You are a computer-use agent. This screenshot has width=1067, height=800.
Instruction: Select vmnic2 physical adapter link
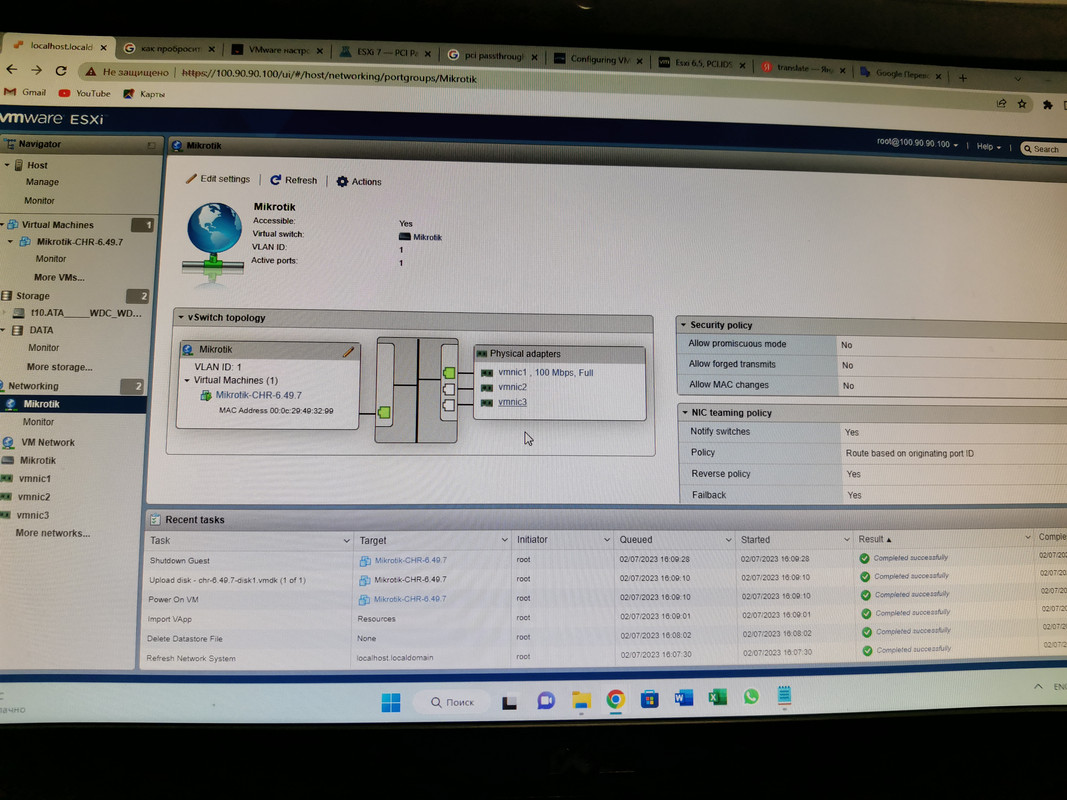pyautogui.click(x=512, y=387)
